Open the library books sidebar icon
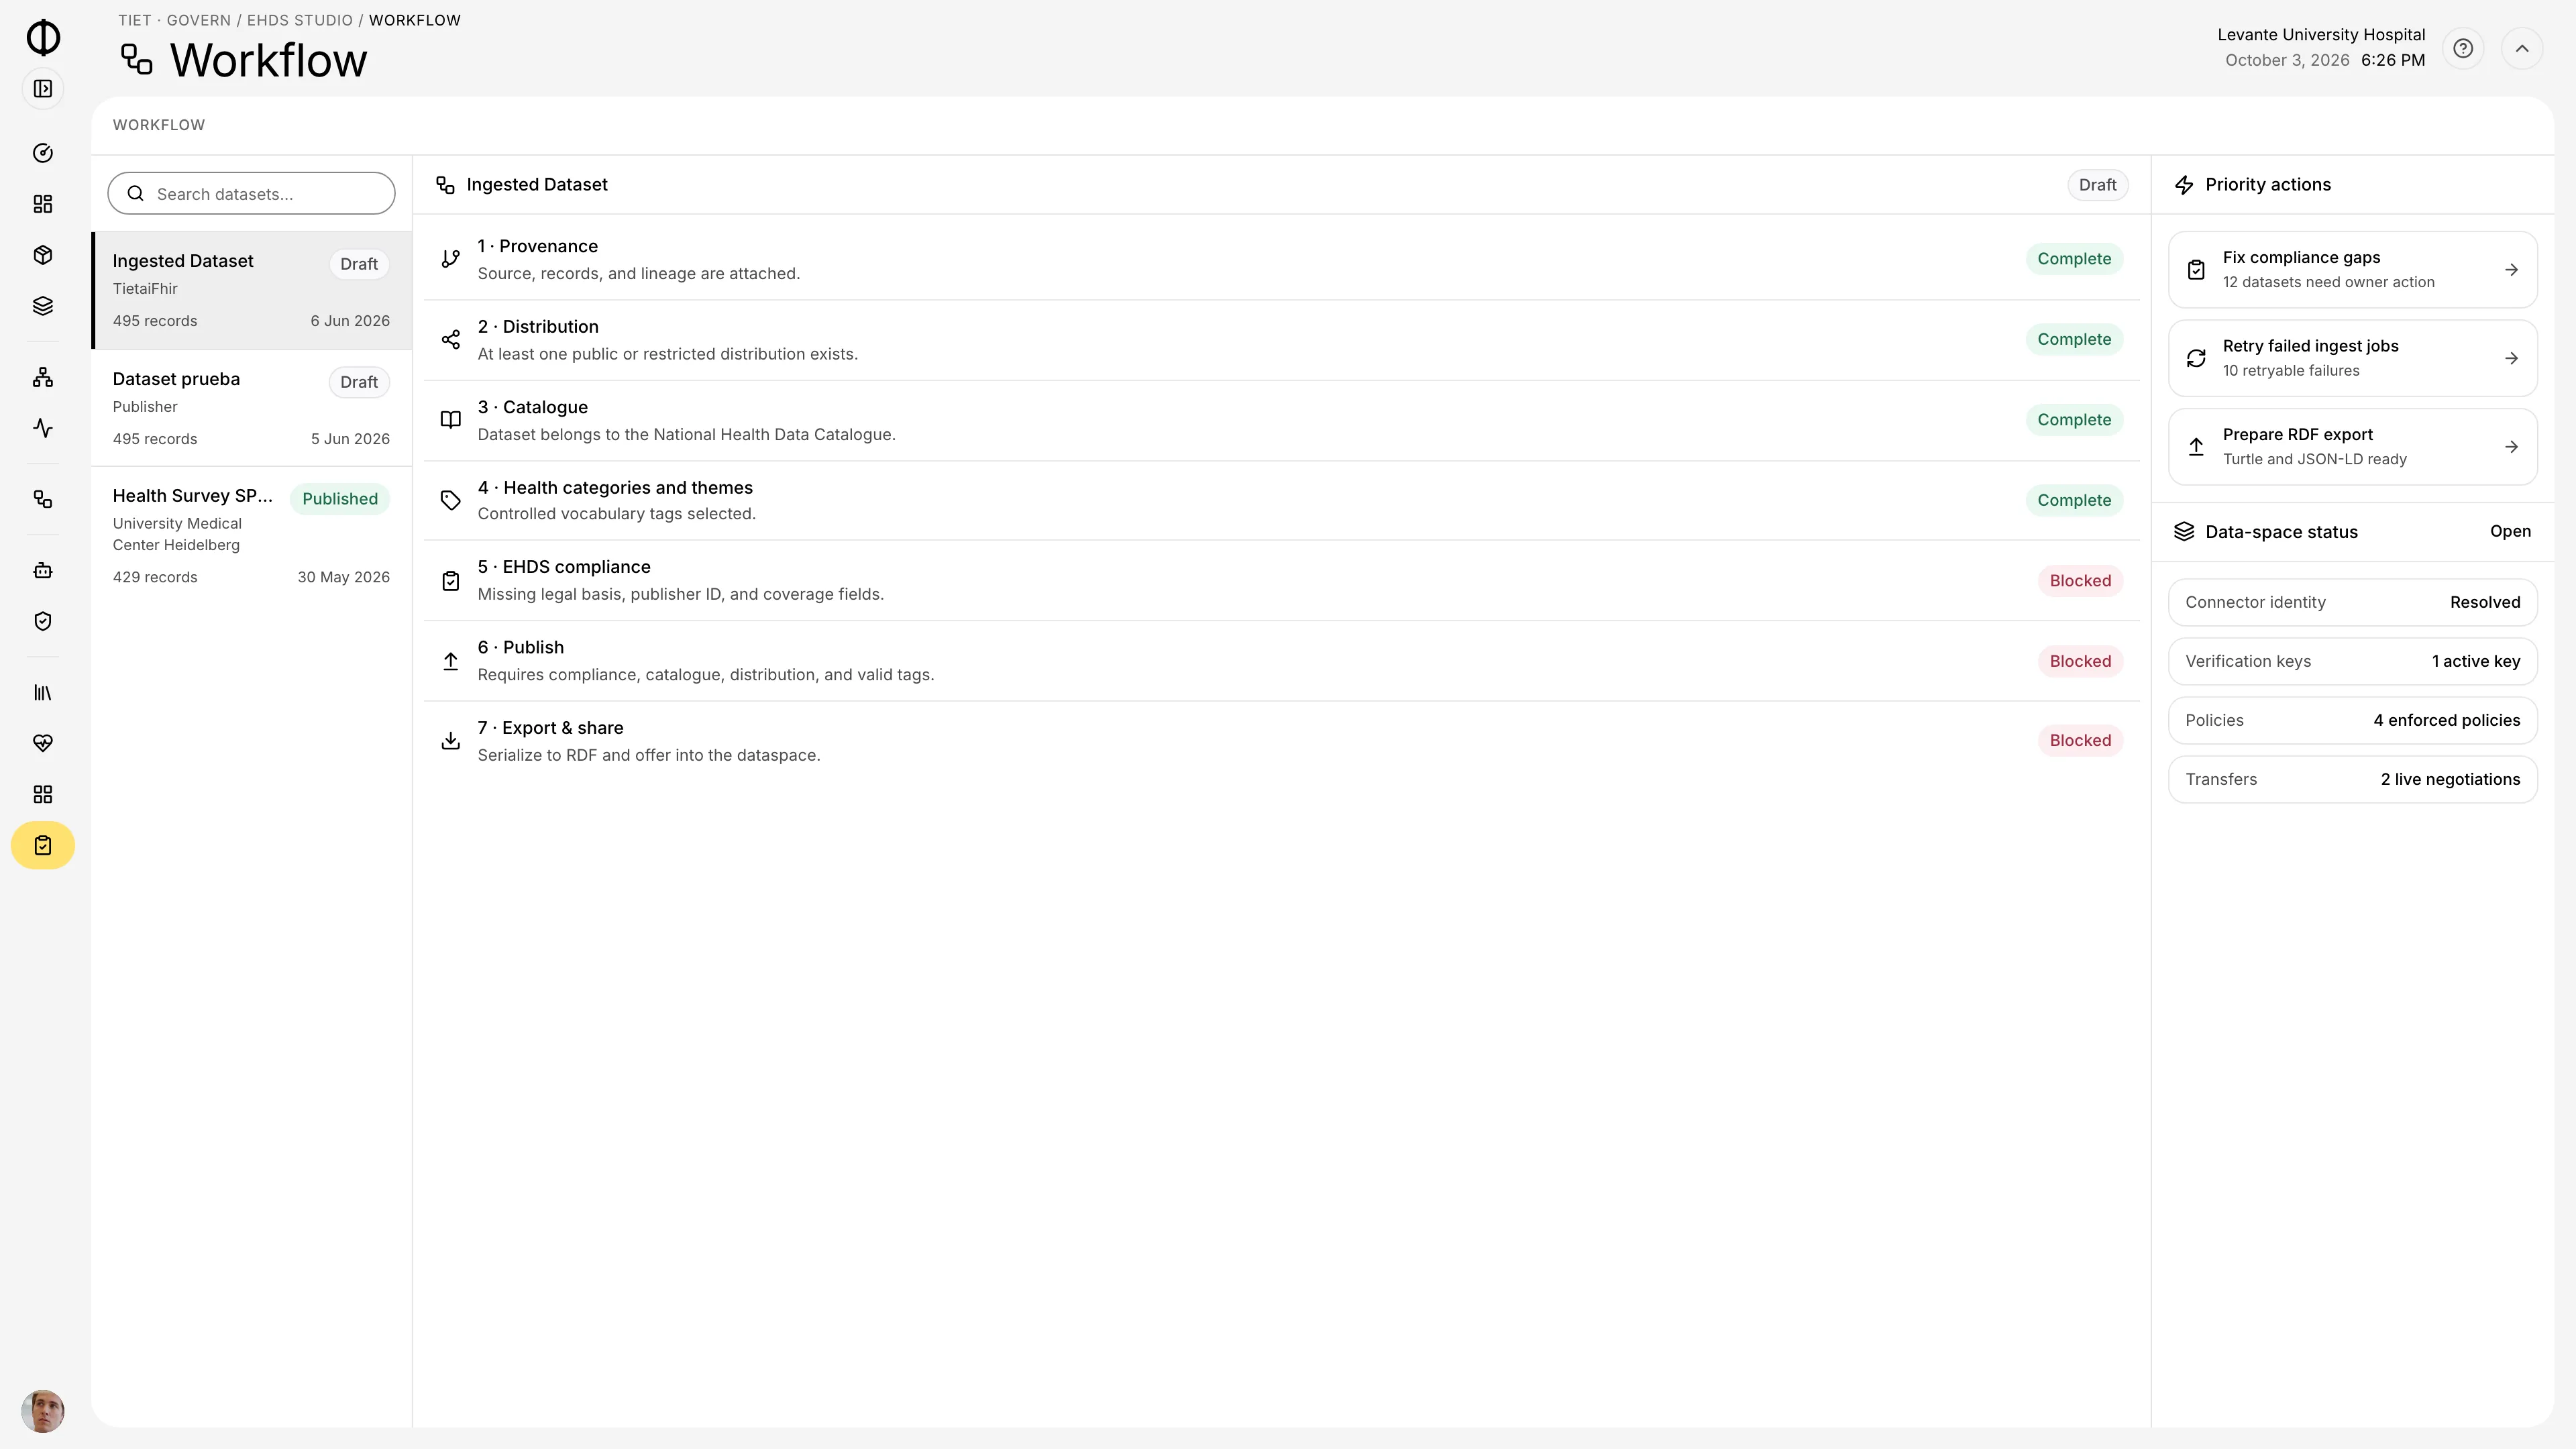Screen dimensions: 2576x1449 tap(43, 692)
